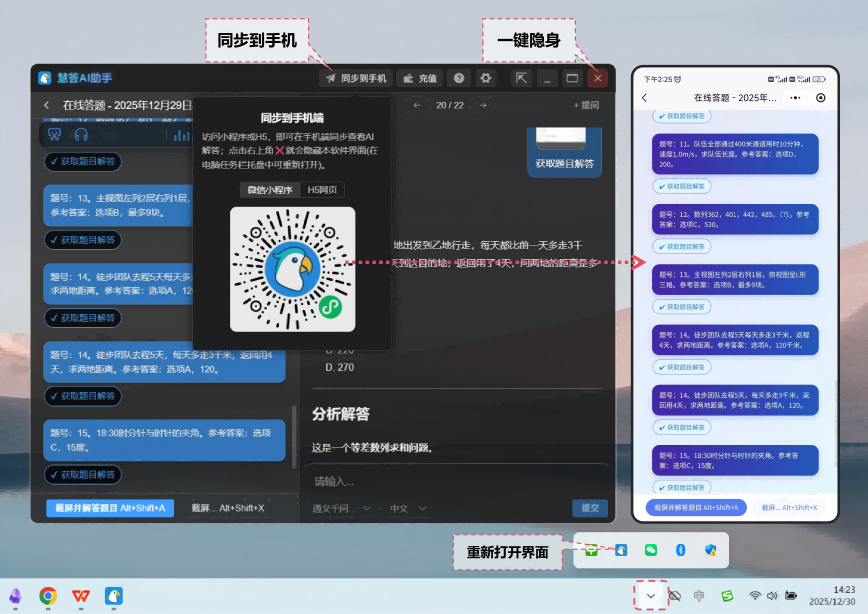Go back using the left chevron beside 在线答题
Screen dimensions: 868x614
[46, 105]
